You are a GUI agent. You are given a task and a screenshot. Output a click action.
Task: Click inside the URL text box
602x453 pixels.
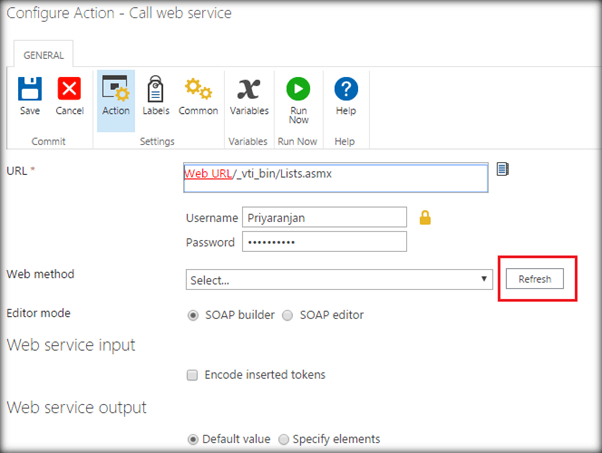[x=336, y=178]
